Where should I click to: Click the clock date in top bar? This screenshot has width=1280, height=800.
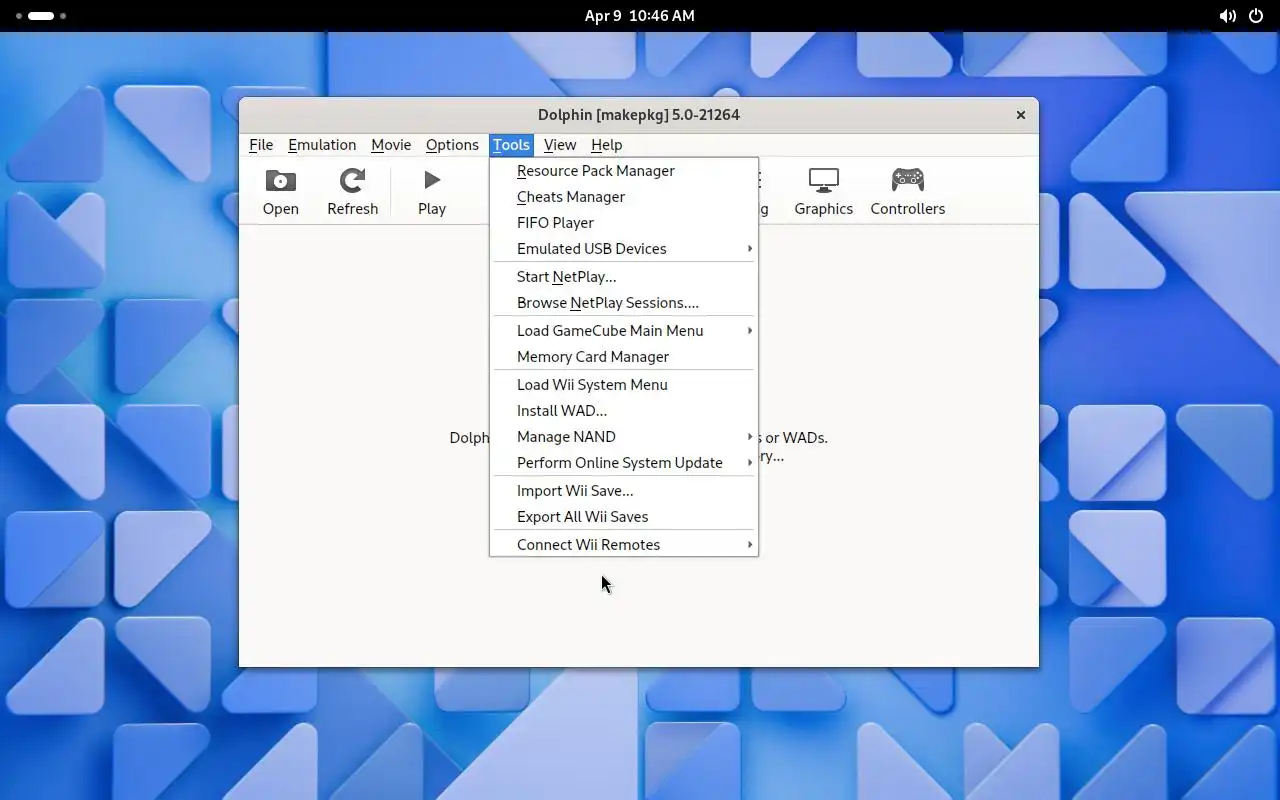coord(640,16)
